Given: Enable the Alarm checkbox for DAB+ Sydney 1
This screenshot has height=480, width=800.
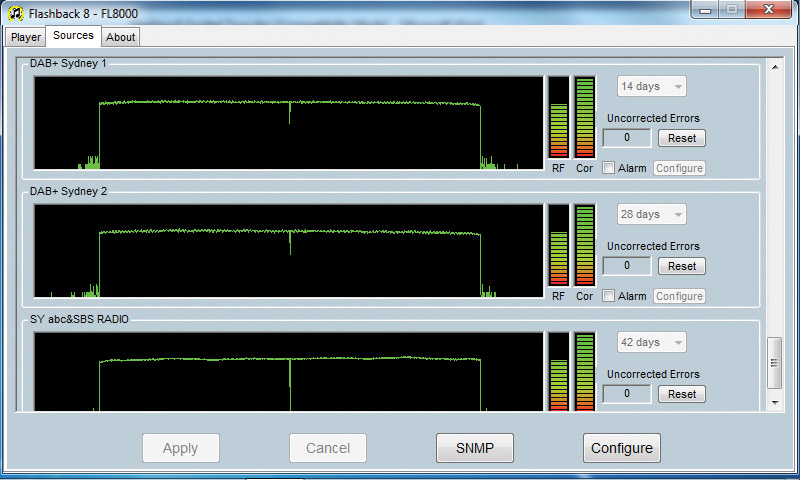Looking at the screenshot, I should click(609, 168).
